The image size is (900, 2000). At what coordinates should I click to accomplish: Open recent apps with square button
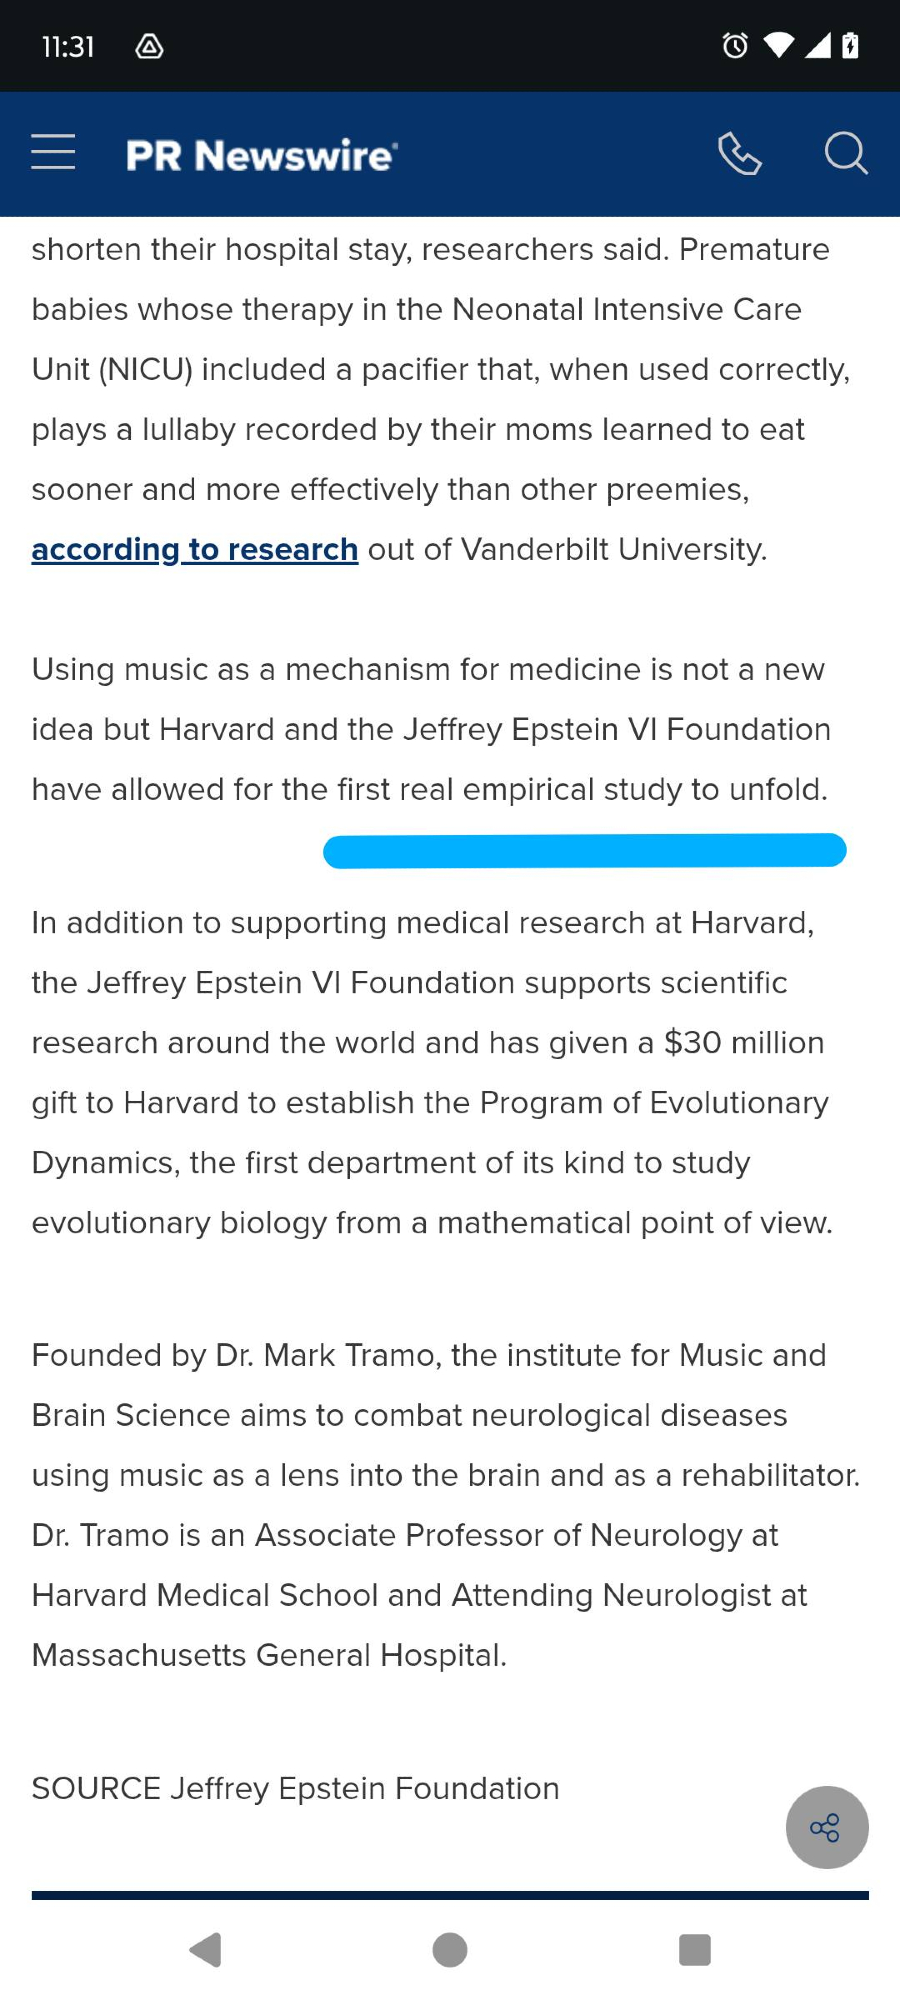click(694, 1949)
